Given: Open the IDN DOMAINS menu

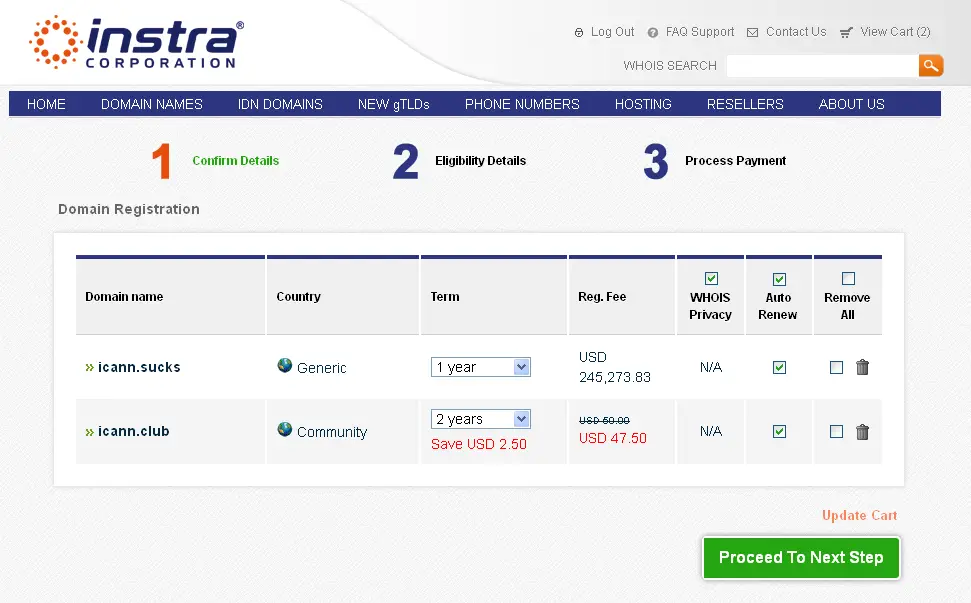Looking at the screenshot, I should [280, 104].
